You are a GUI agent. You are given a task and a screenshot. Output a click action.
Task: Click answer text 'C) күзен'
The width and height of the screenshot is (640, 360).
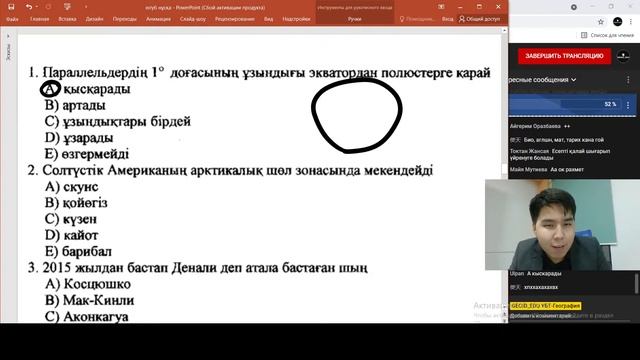tap(71, 219)
